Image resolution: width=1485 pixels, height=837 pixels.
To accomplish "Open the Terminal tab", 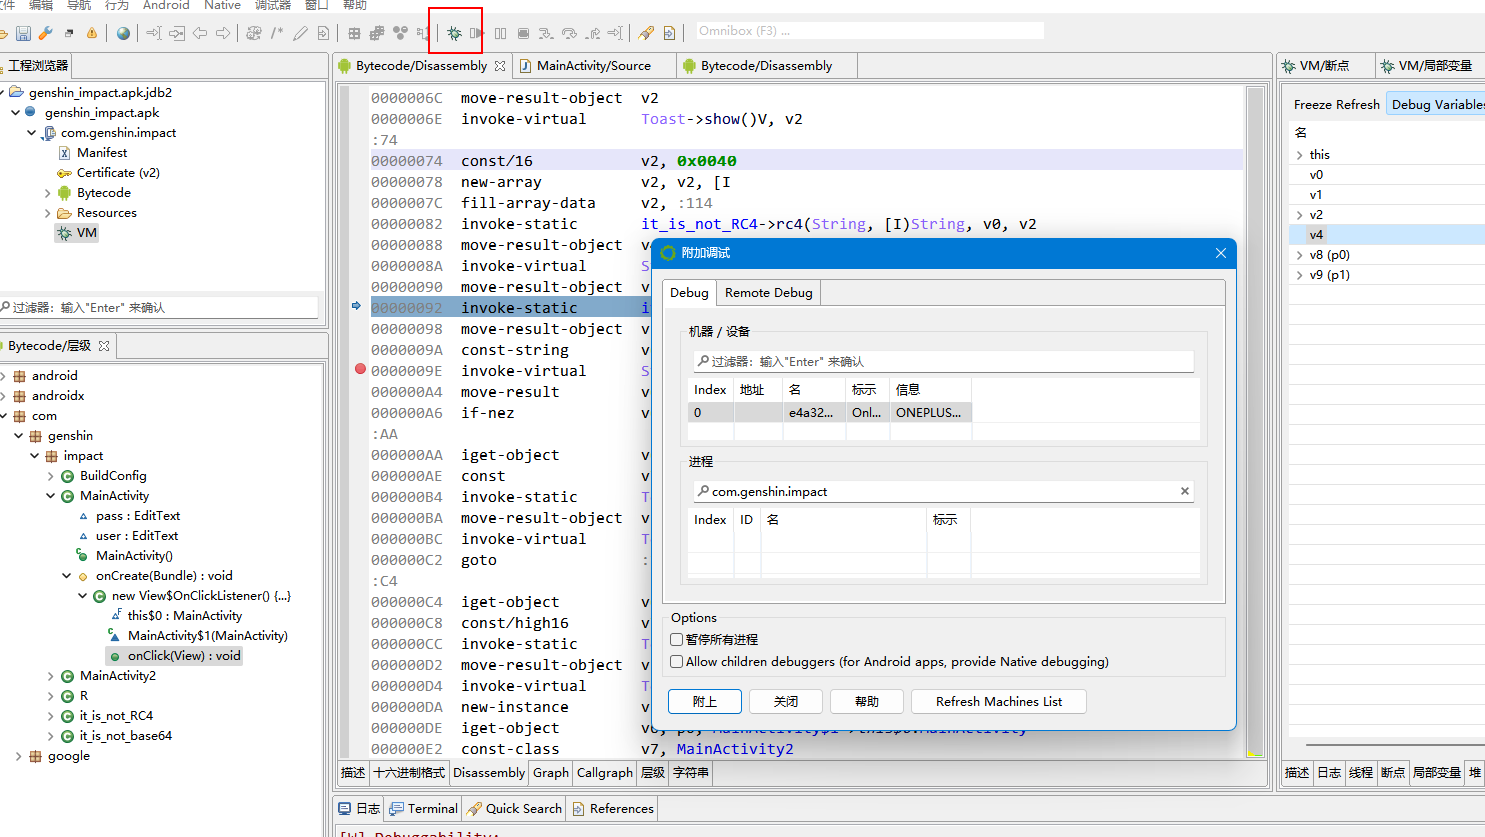I will pyautogui.click(x=423, y=808).
